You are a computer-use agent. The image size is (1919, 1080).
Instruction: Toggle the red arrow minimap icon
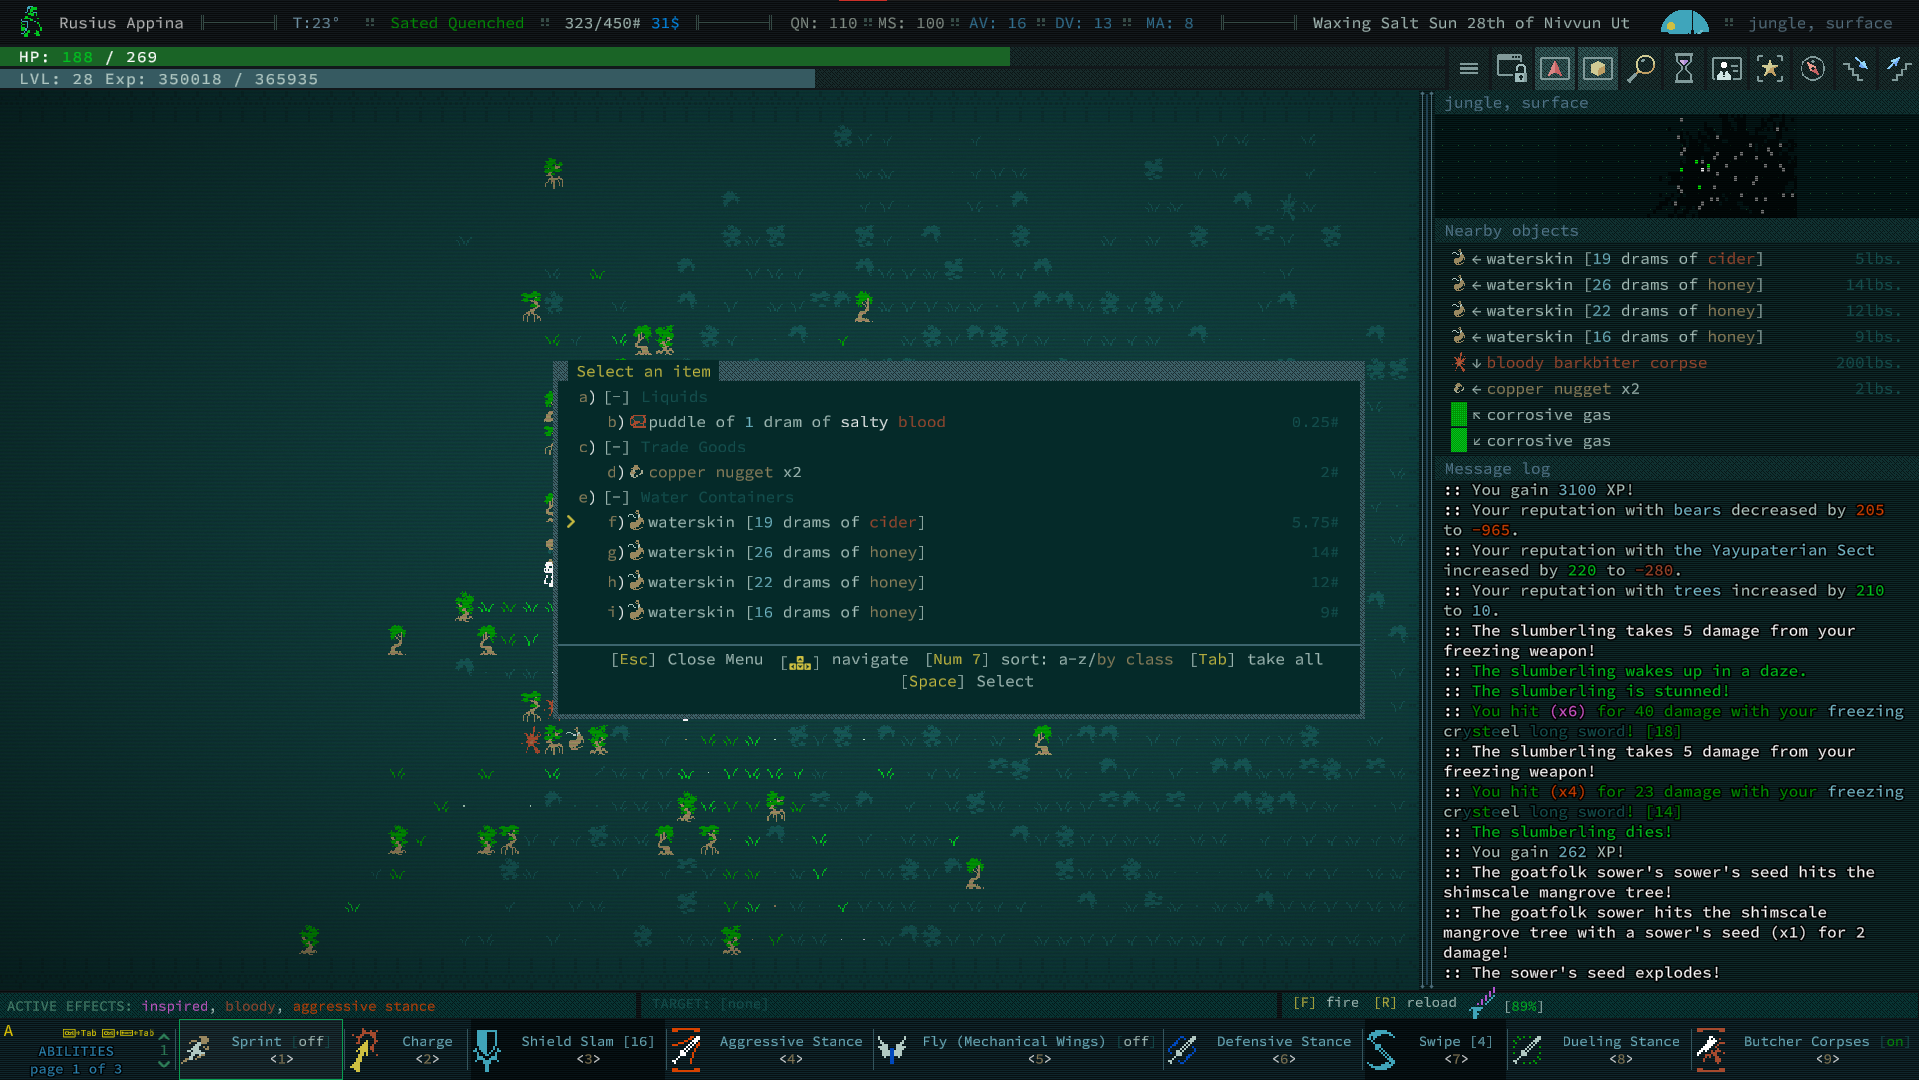pos(1554,69)
